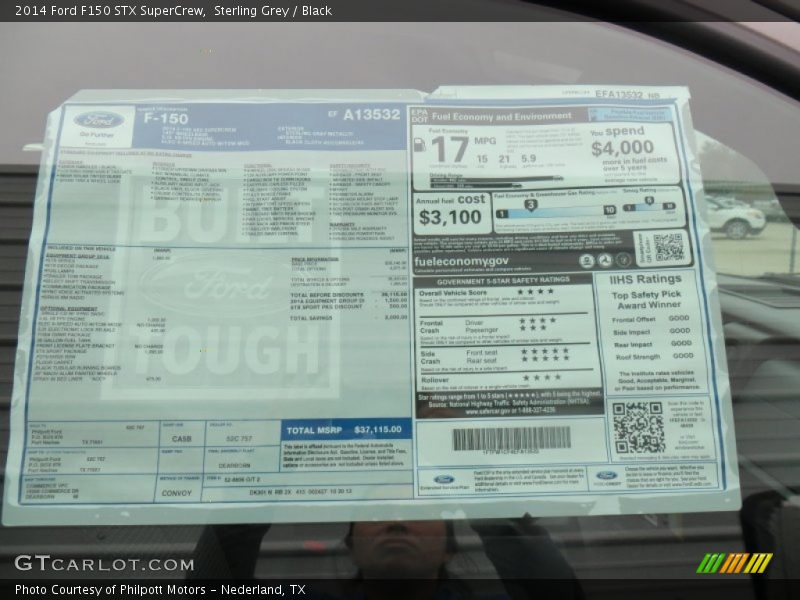Click 'Photo Courtesy of Philpott Motors' caption
The height and width of the screenshot is (600, 800).
(x=110, y=590)
